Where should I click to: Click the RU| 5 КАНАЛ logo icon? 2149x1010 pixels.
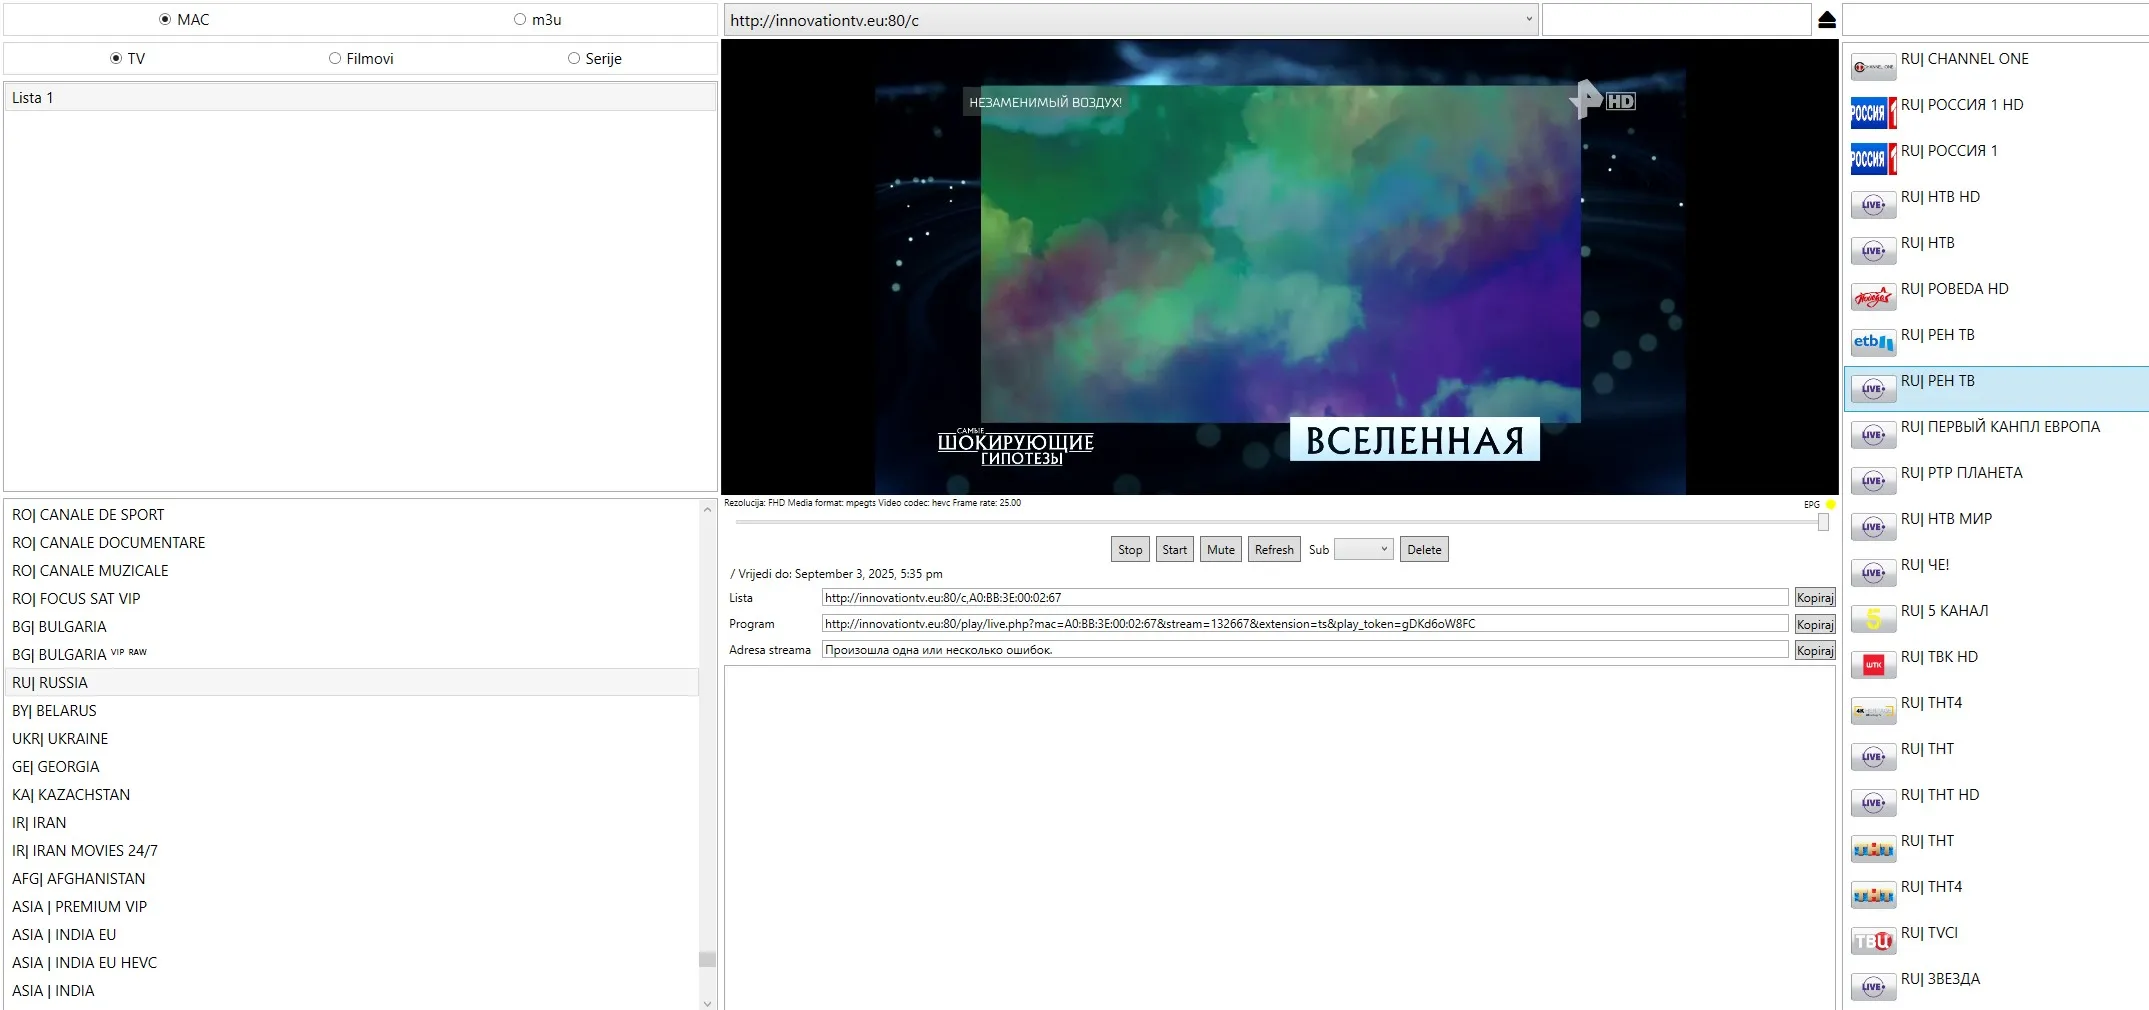click(1873, 619)
